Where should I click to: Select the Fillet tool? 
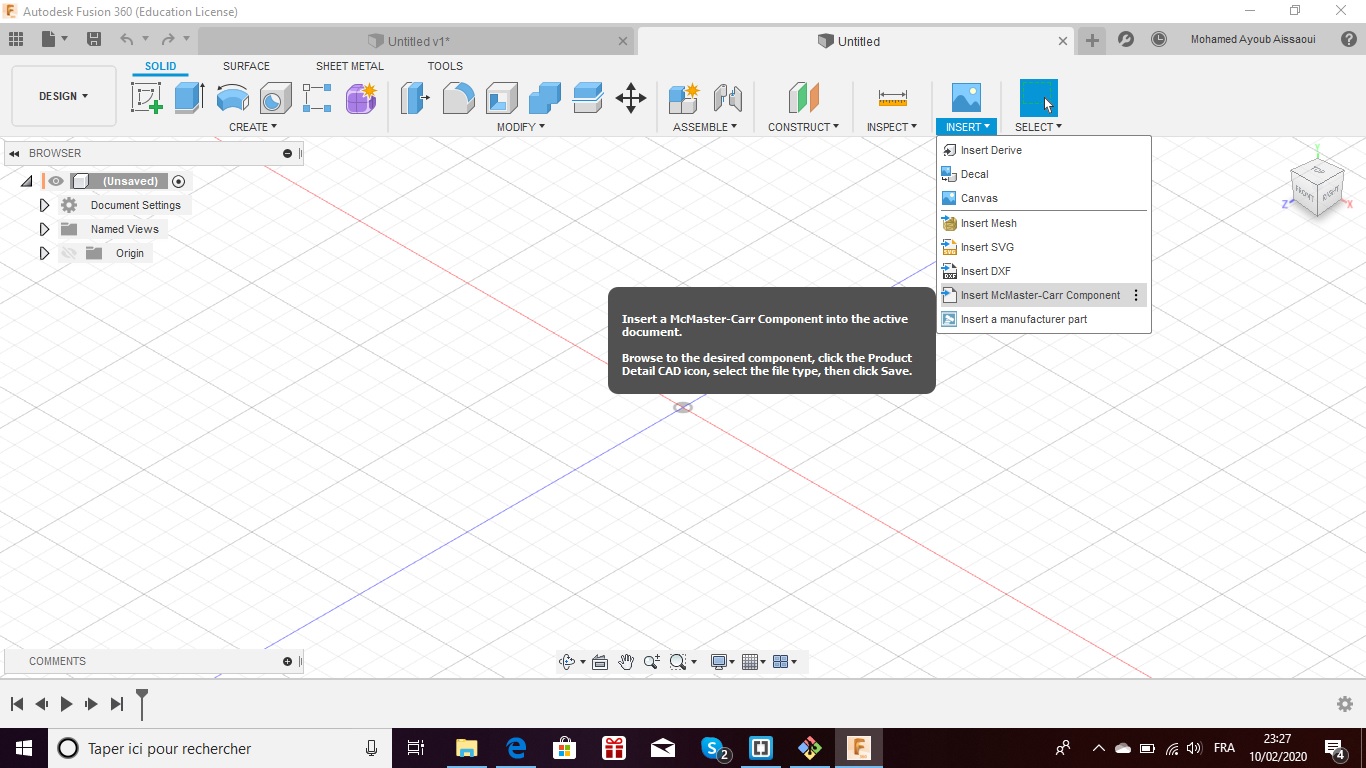tap(458, 98)
